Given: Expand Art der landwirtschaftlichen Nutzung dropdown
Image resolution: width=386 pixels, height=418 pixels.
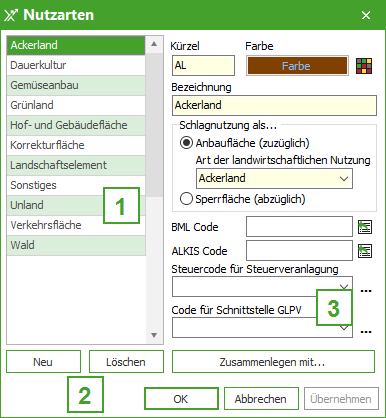Looking at the screenshot, I should (344, 179).
